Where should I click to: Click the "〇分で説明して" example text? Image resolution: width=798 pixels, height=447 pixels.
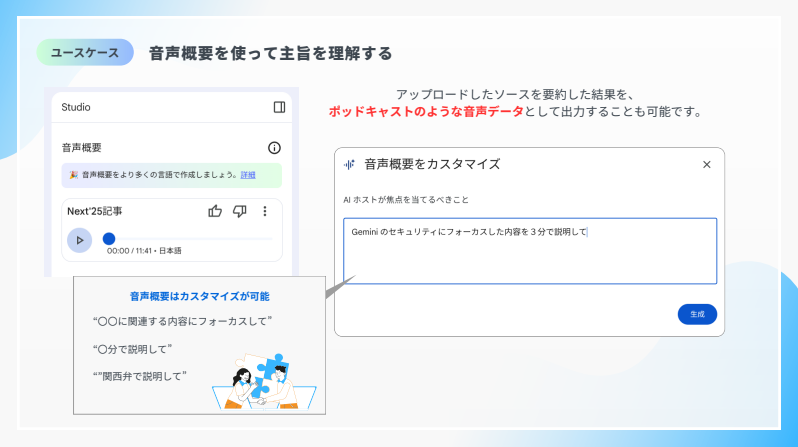click(x=132, y=349)
